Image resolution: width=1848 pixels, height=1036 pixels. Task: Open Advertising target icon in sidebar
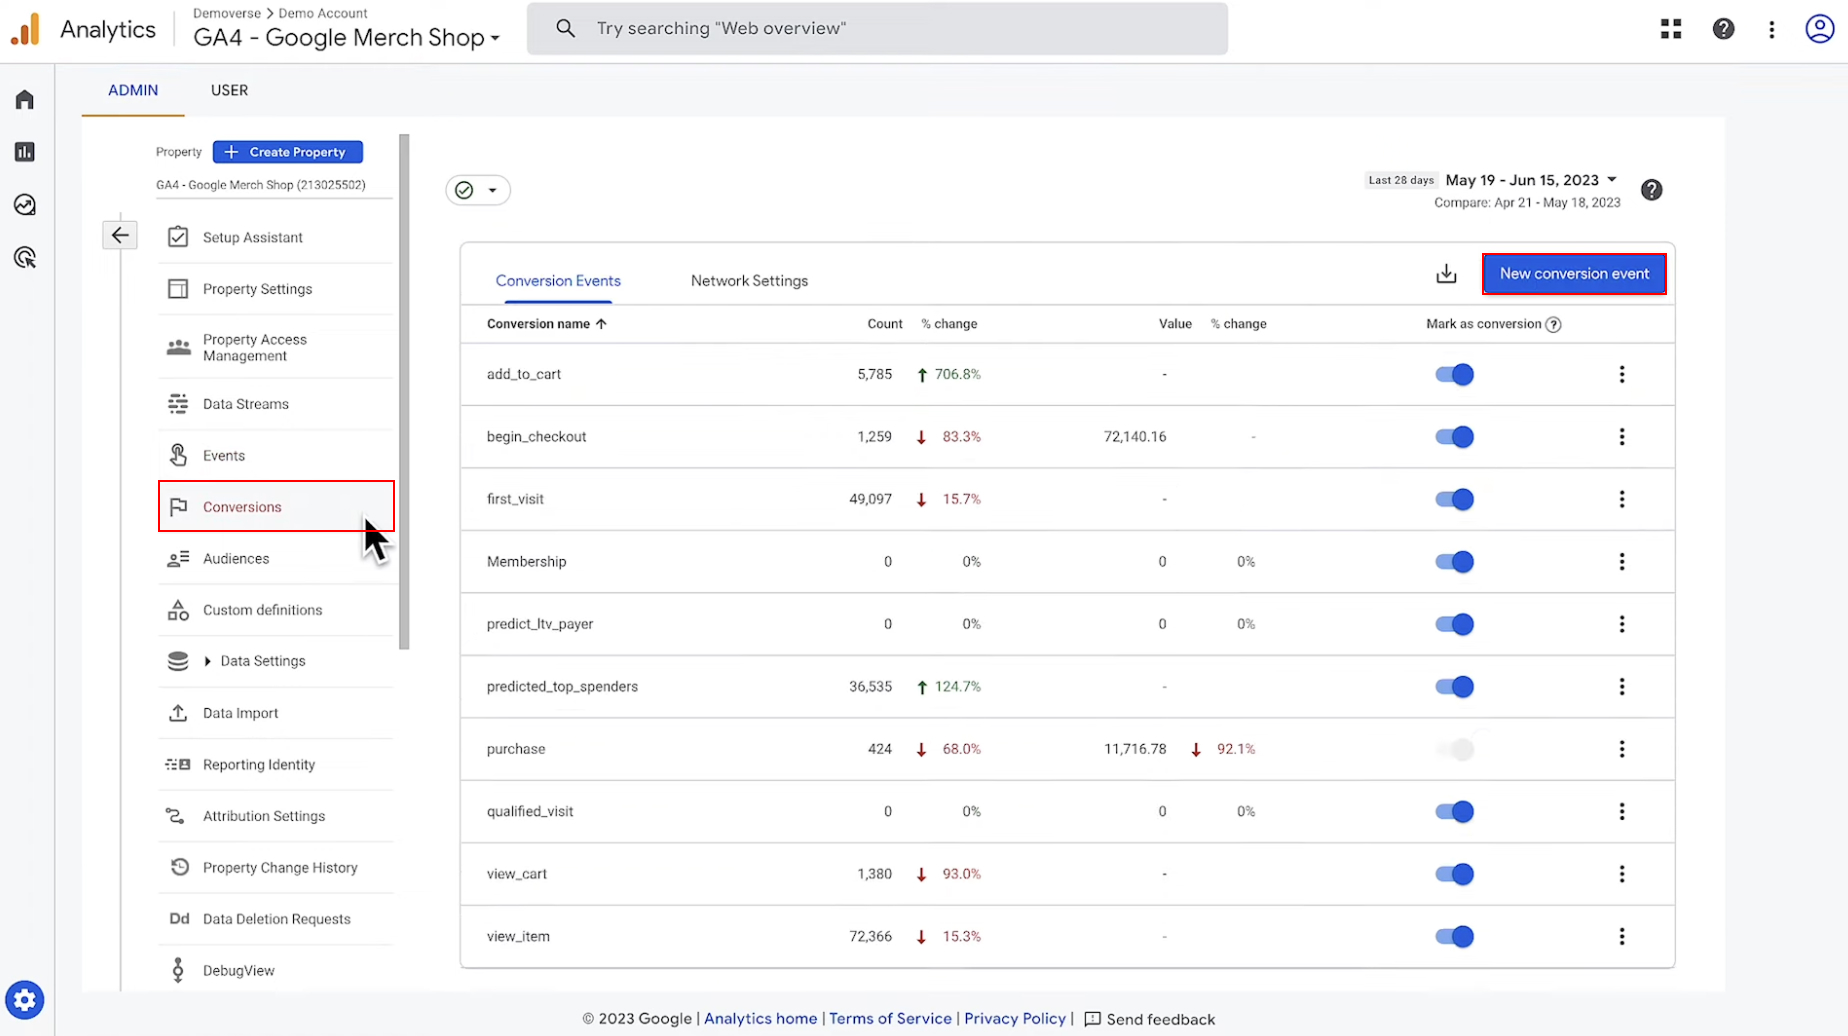click(x=25, y=258)
